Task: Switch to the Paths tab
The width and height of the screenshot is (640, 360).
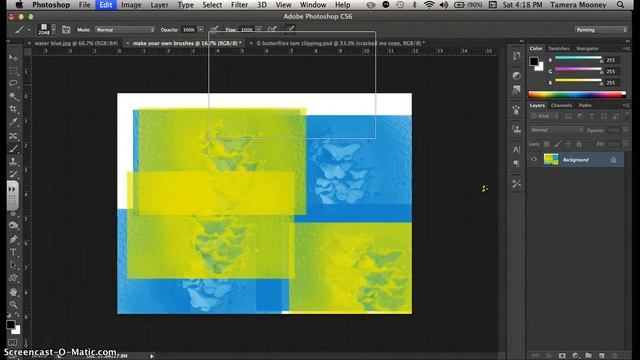Action: point(585,105)
